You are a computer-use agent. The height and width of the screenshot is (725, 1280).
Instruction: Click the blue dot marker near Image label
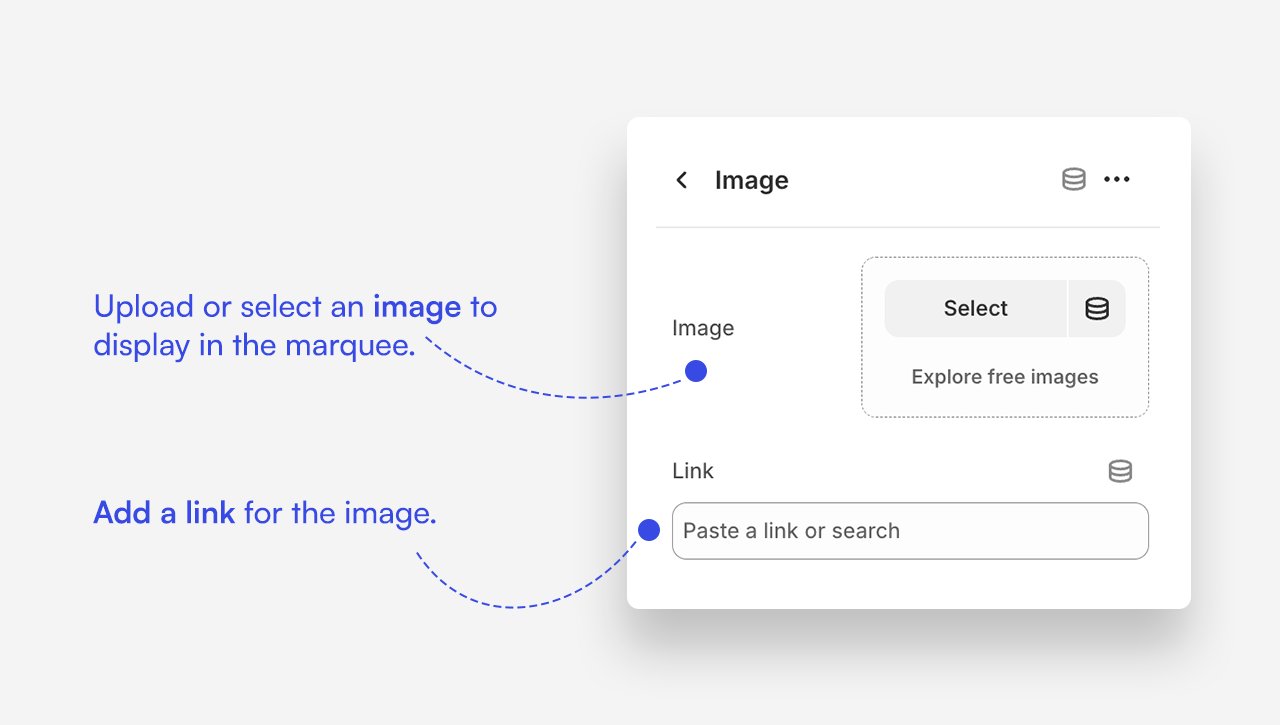(696, 371)
